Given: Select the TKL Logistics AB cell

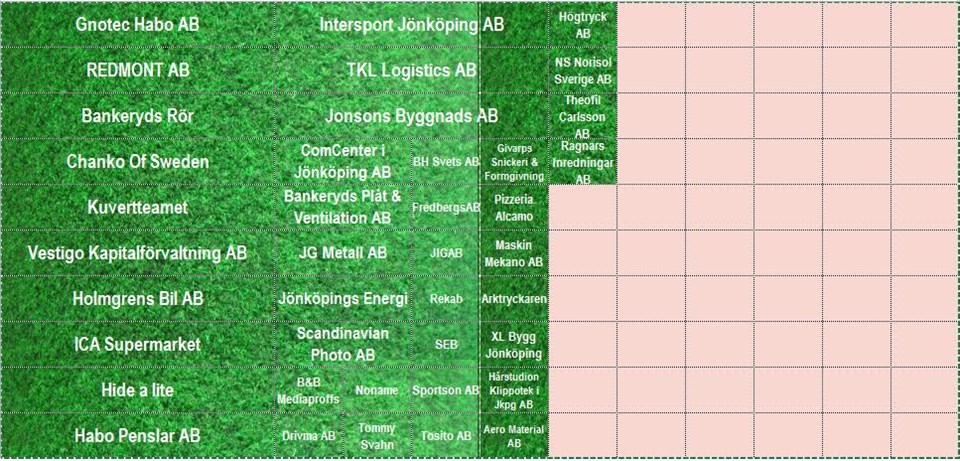Looking at the screenshot, I should coord(410,71).
